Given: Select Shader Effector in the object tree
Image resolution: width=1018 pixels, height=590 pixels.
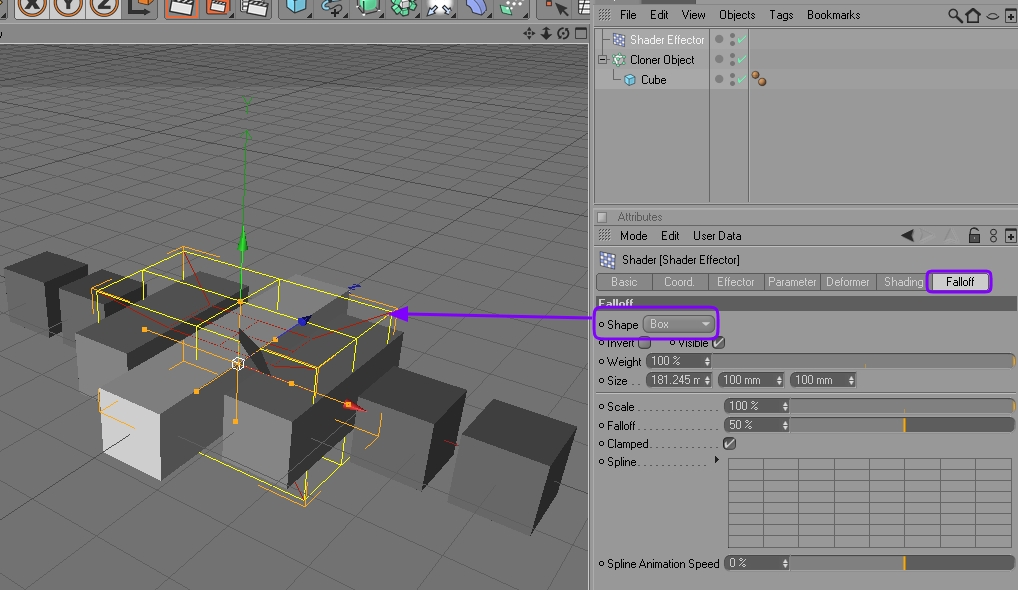Looking at the screenshot, I should (x=667, y=40).
